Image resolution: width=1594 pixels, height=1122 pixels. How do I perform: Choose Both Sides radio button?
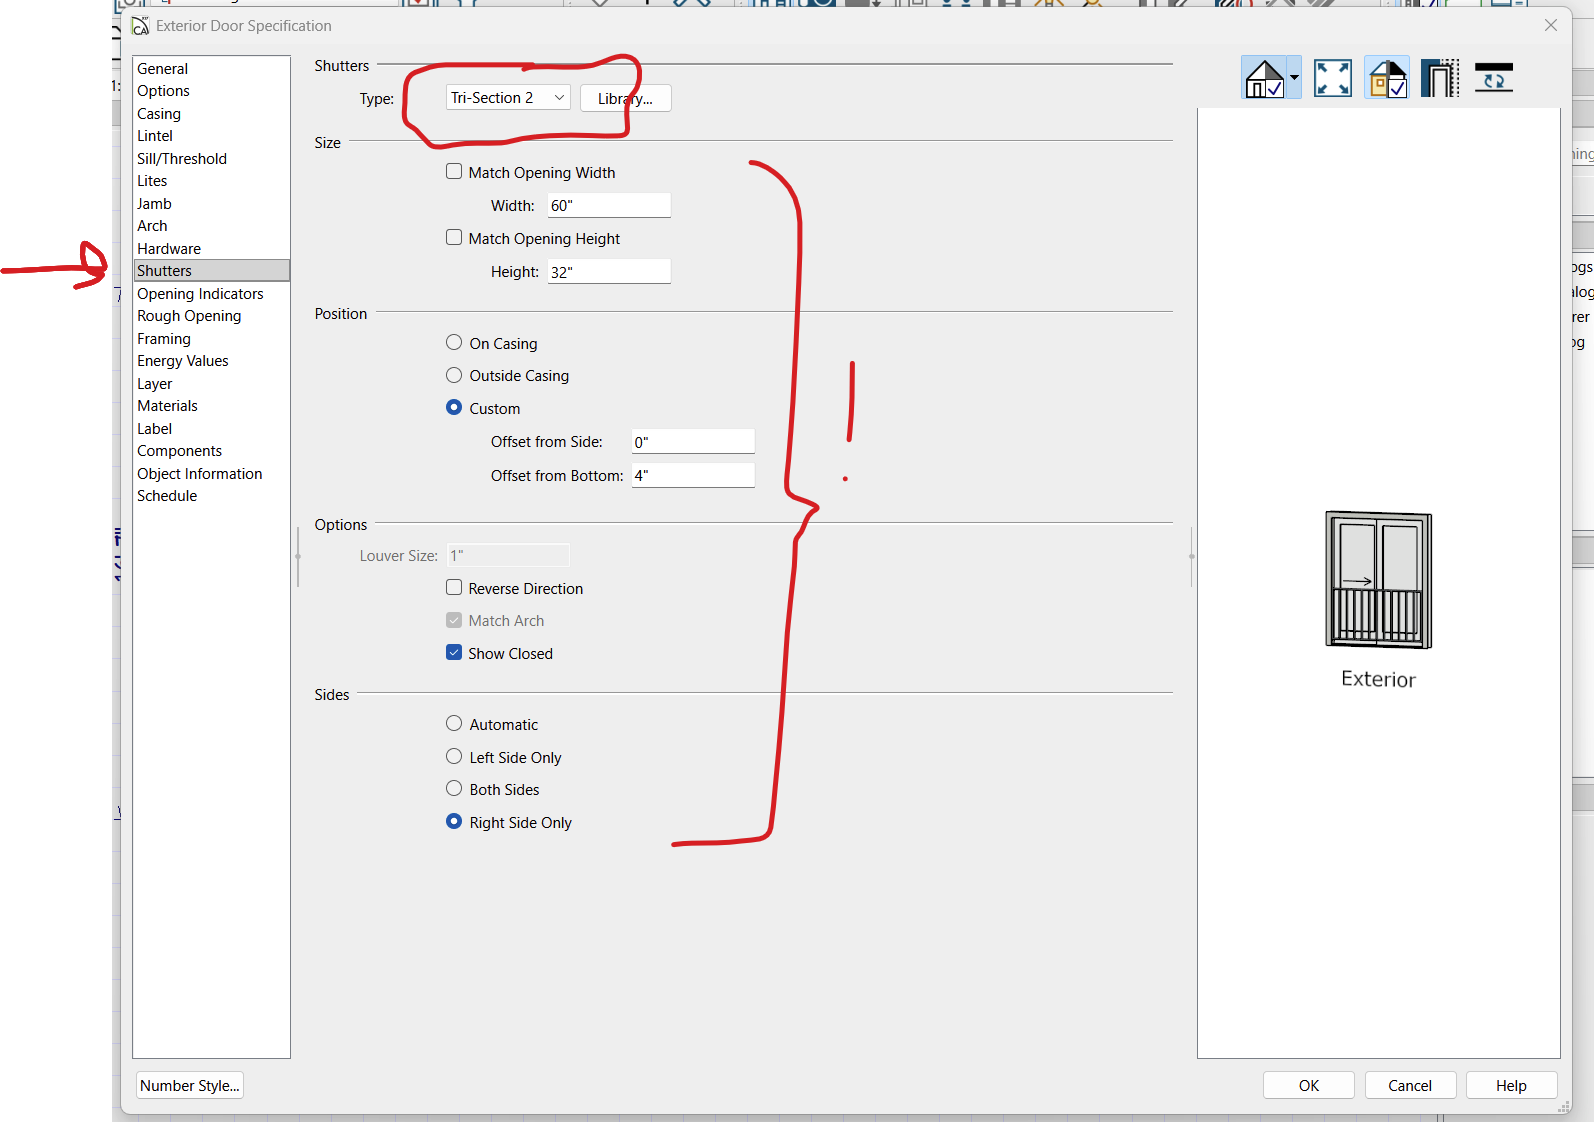pyautogui.click(x=454, y=789)
